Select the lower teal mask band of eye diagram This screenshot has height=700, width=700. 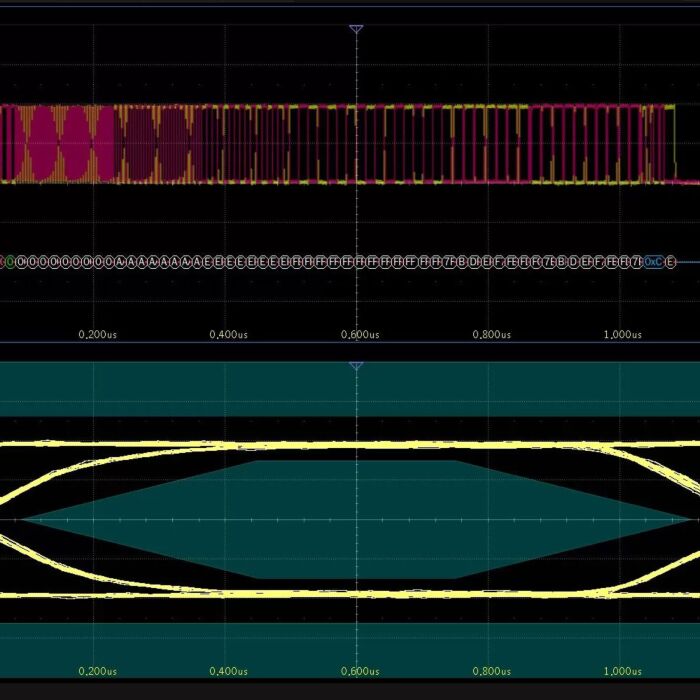tap(350, 650)
